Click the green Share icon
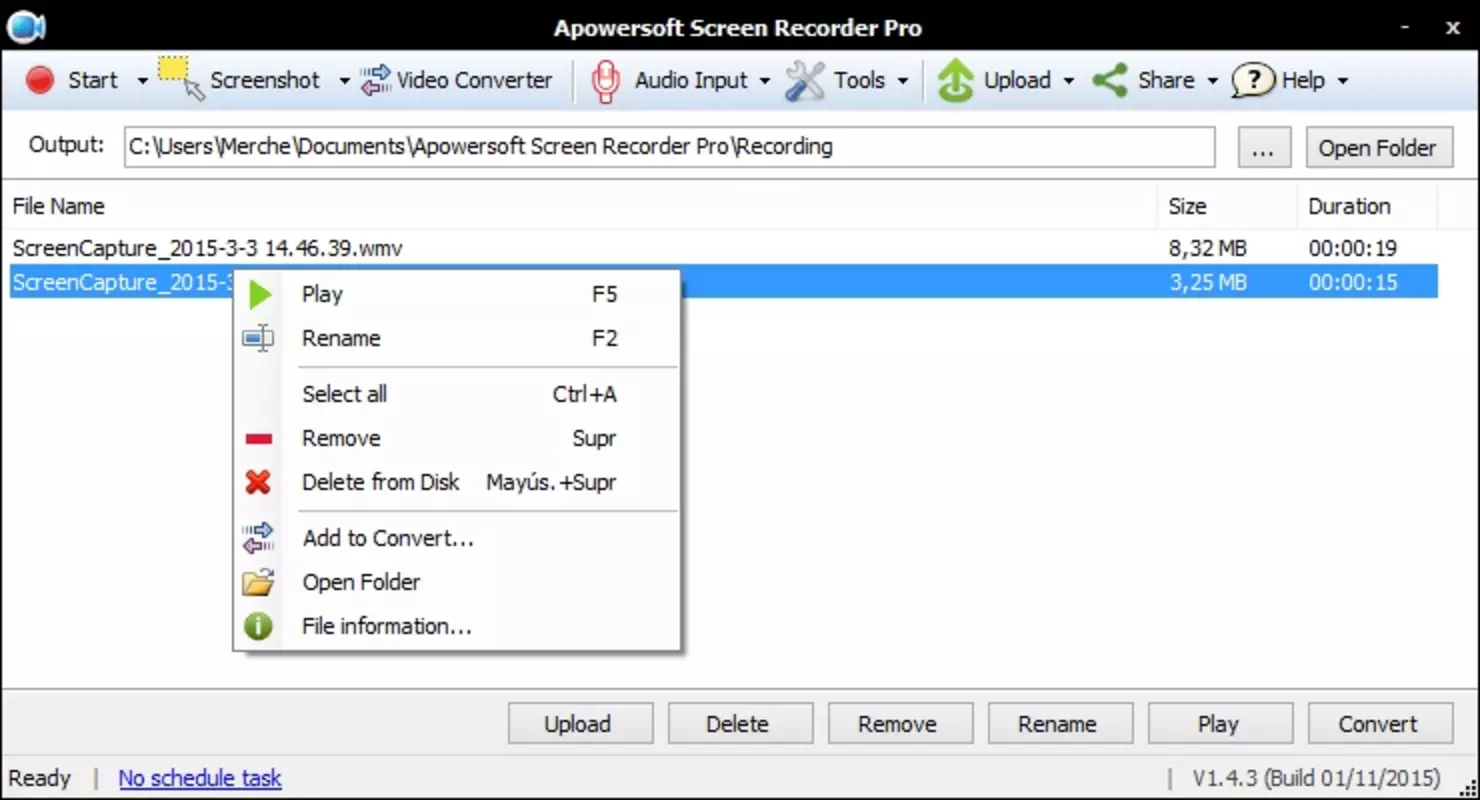 point(1110,80)
